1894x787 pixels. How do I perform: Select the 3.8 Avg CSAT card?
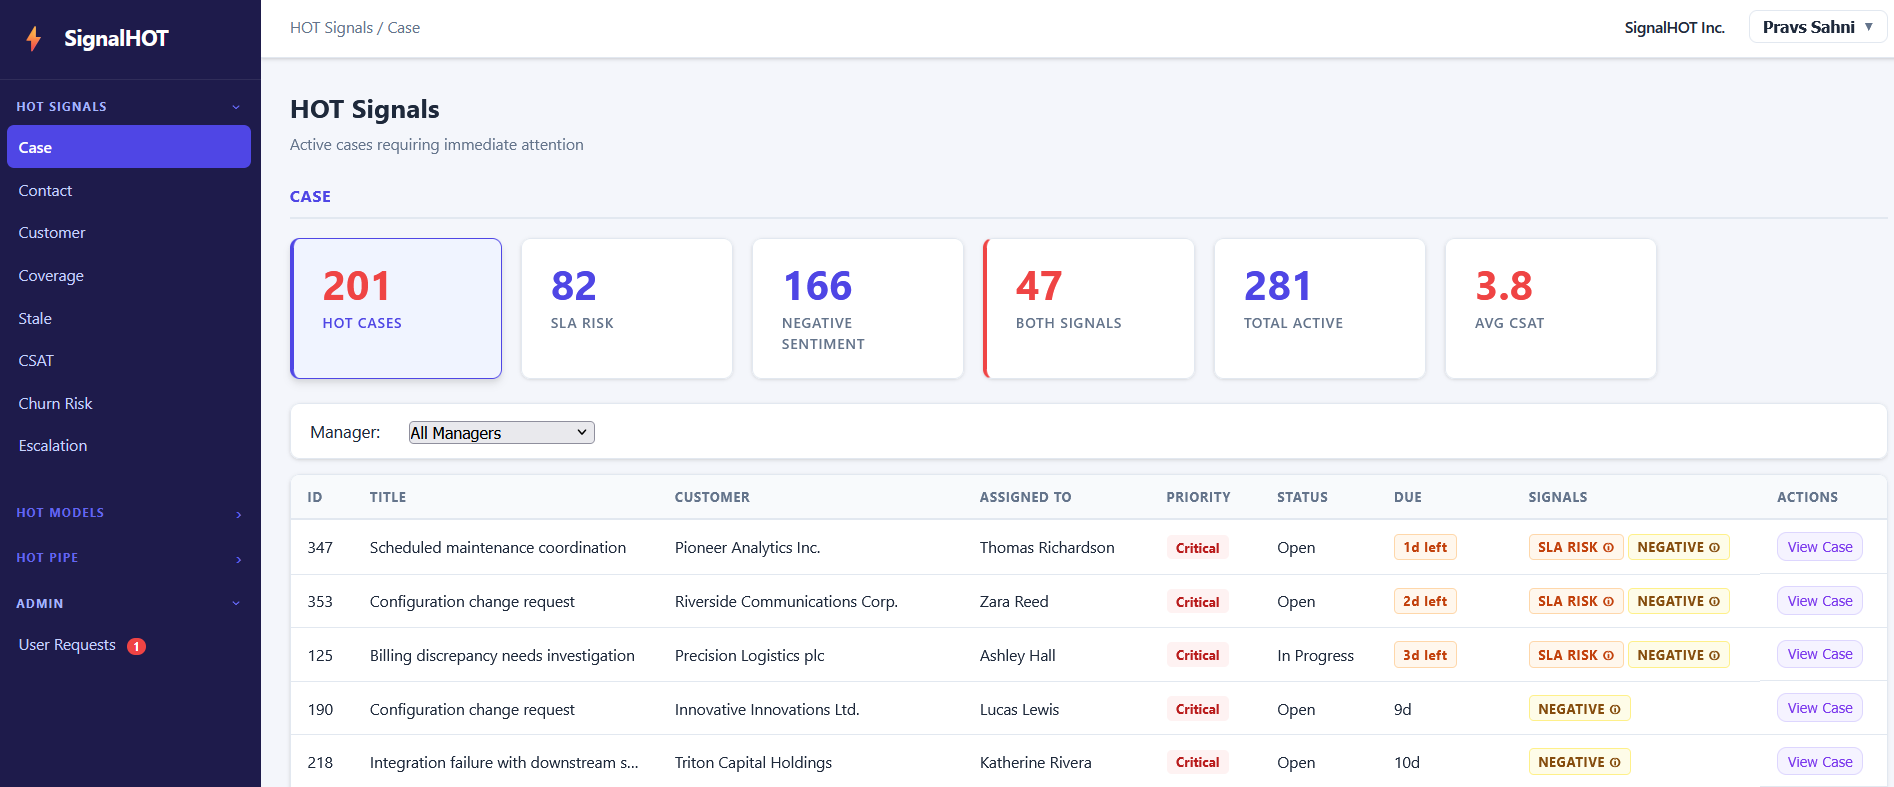pyautogui.click(x=1551, y=308)
